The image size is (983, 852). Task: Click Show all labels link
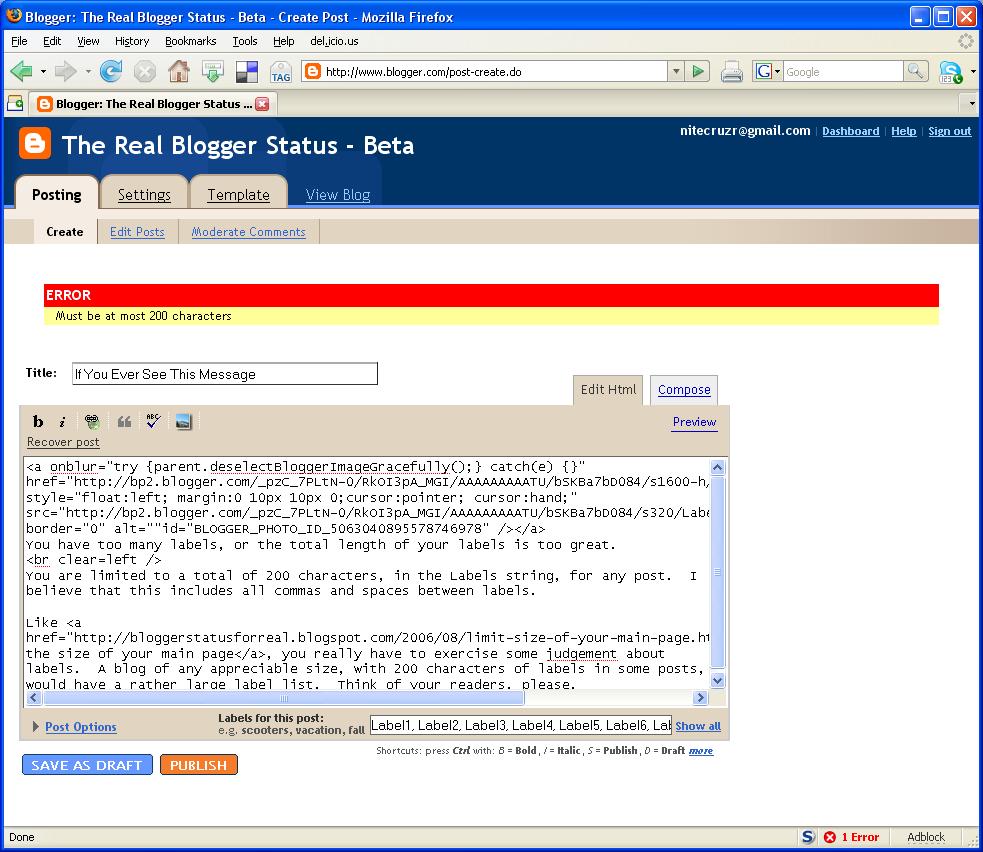coord(698,726)
